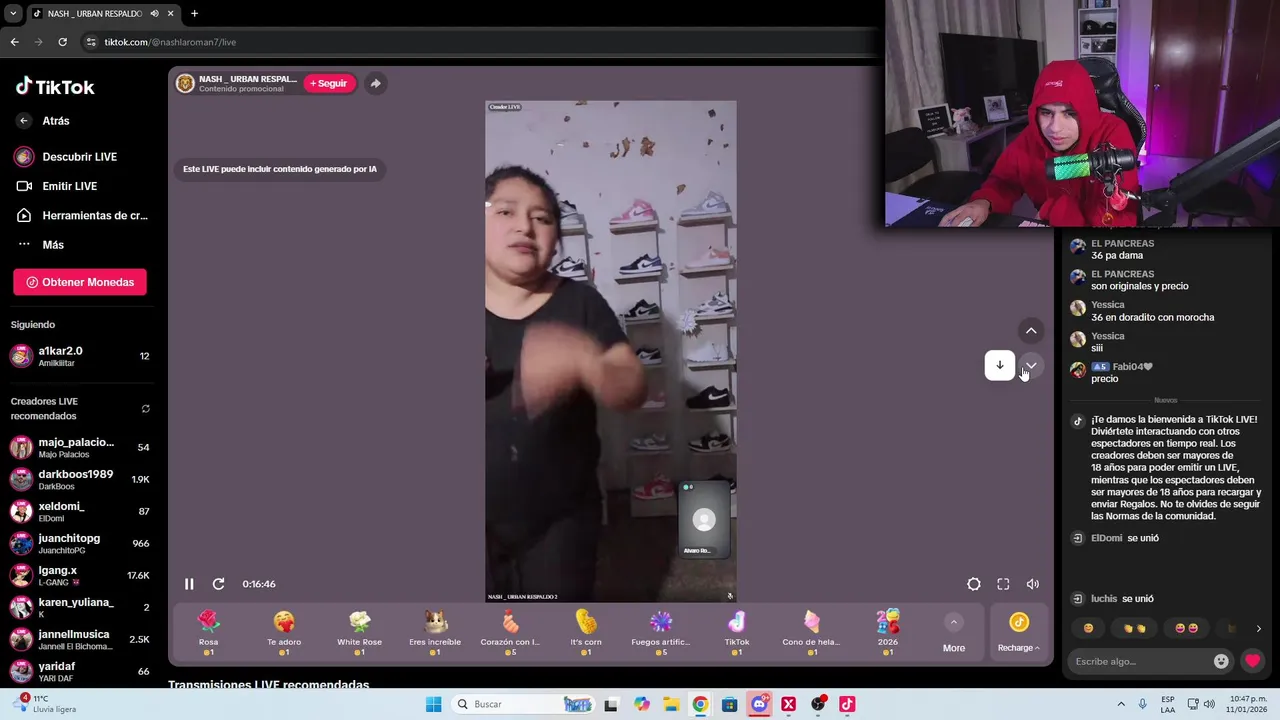Click the TikTok logo
Viewport: 1280px width, 720px height.
[55, 87]
